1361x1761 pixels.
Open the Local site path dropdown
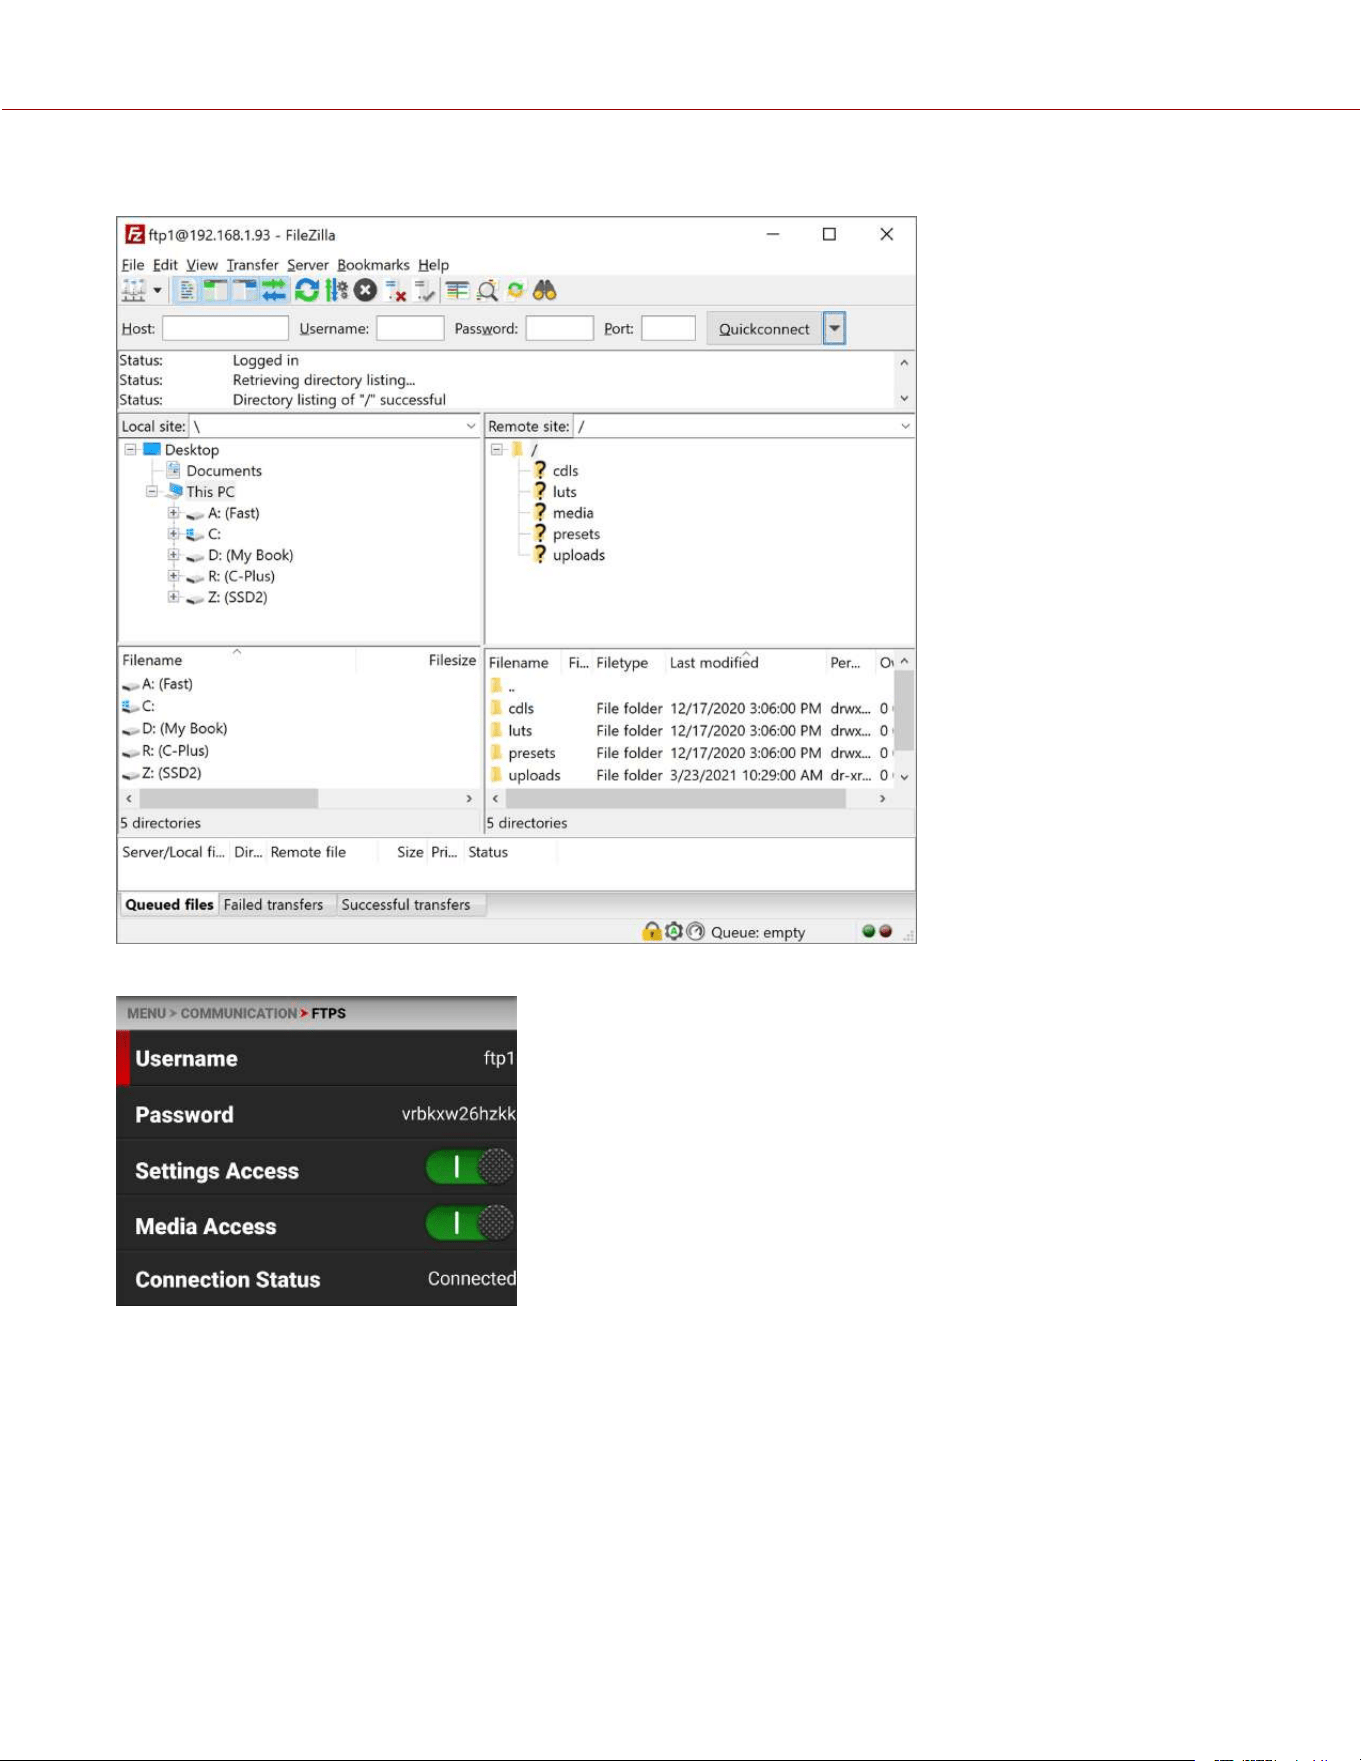coord(471,426)
